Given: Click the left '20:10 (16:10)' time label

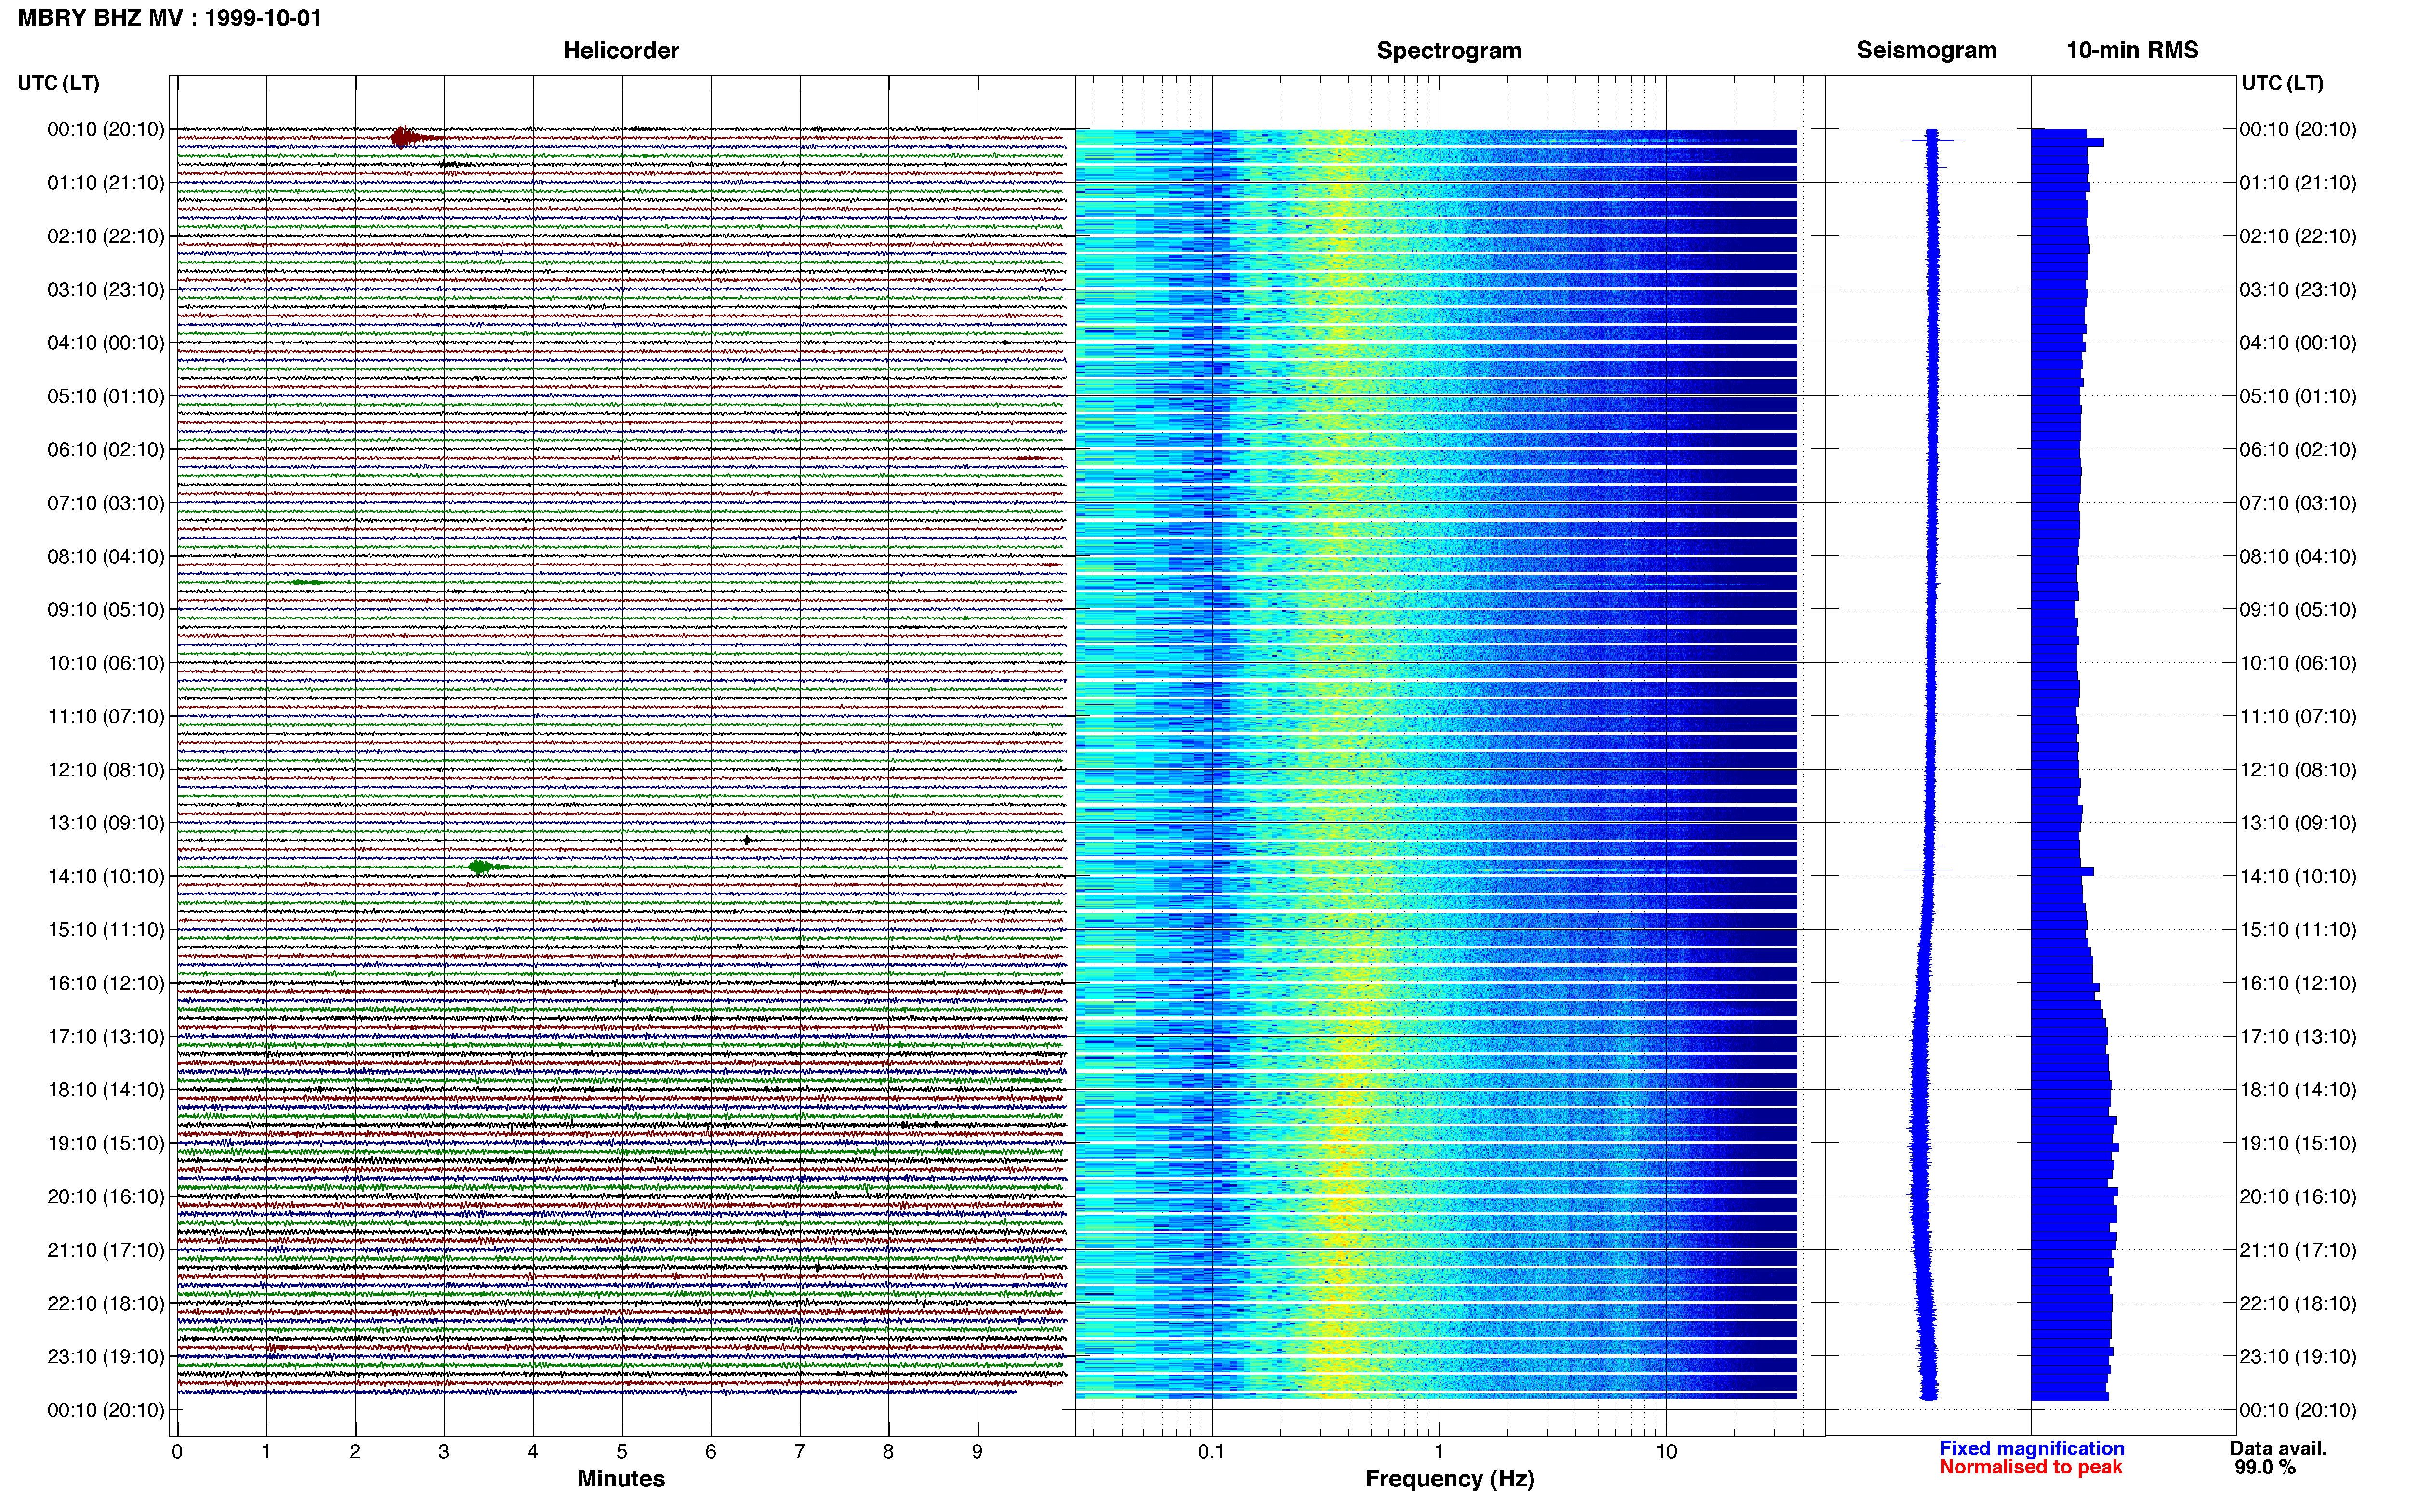Looking at the screenshot, I should (x=106, y=1196).
